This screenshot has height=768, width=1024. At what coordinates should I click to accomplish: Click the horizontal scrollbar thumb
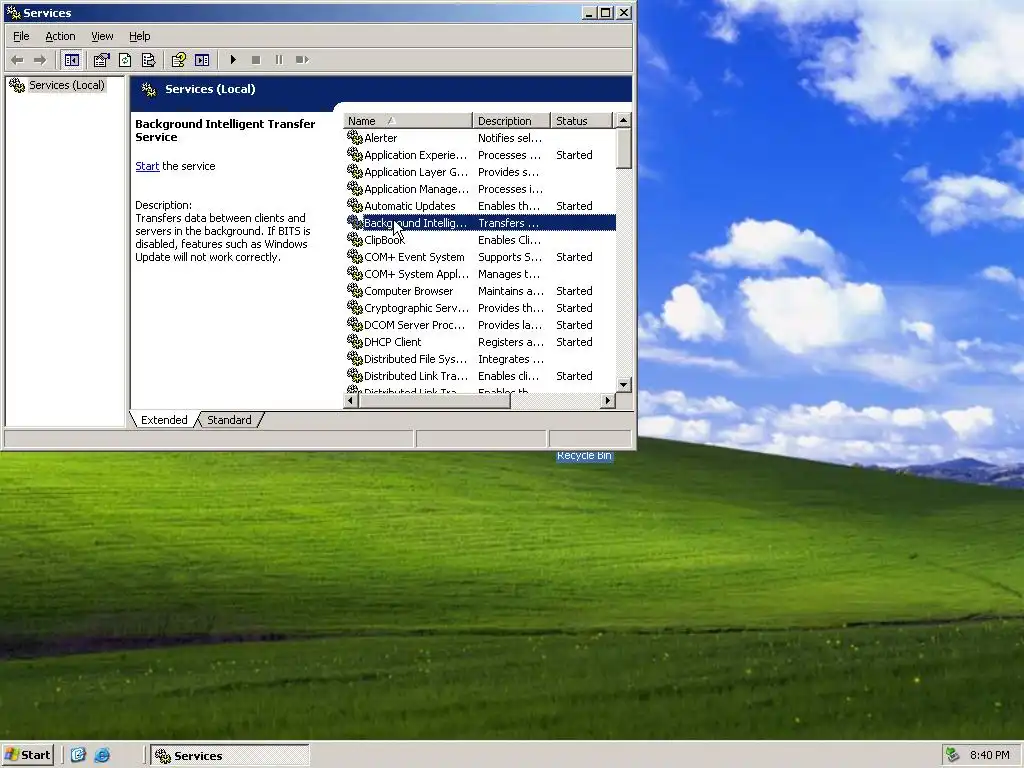(434, 400)
